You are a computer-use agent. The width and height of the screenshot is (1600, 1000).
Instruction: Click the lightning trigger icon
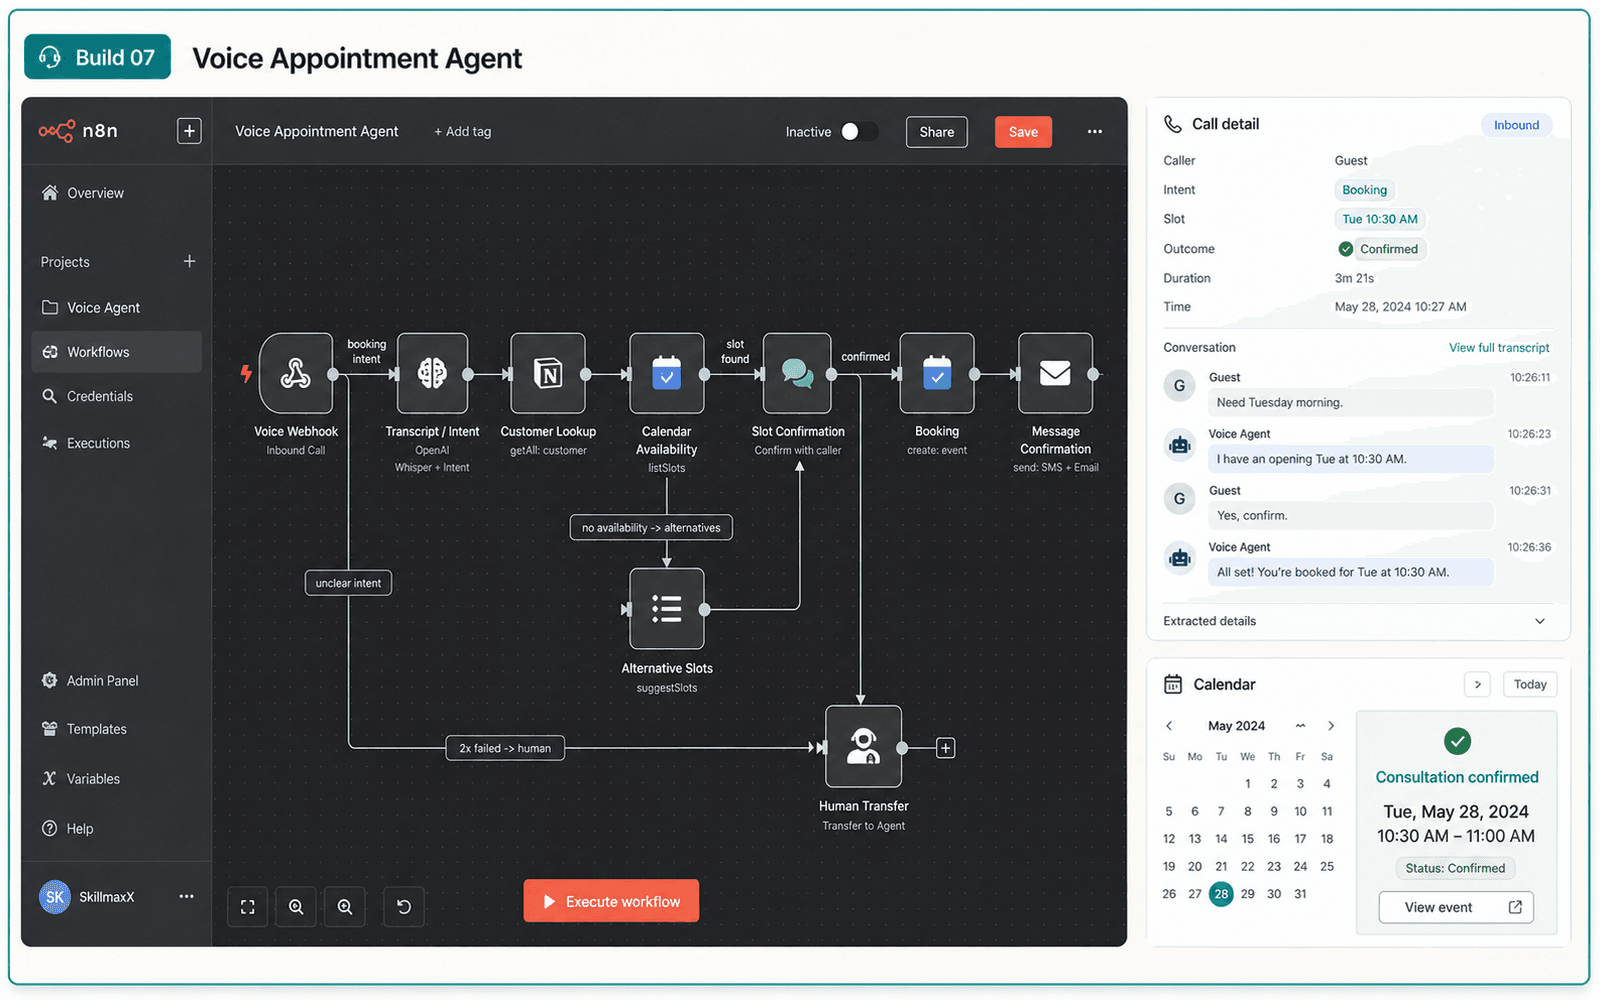coord(246,374)
